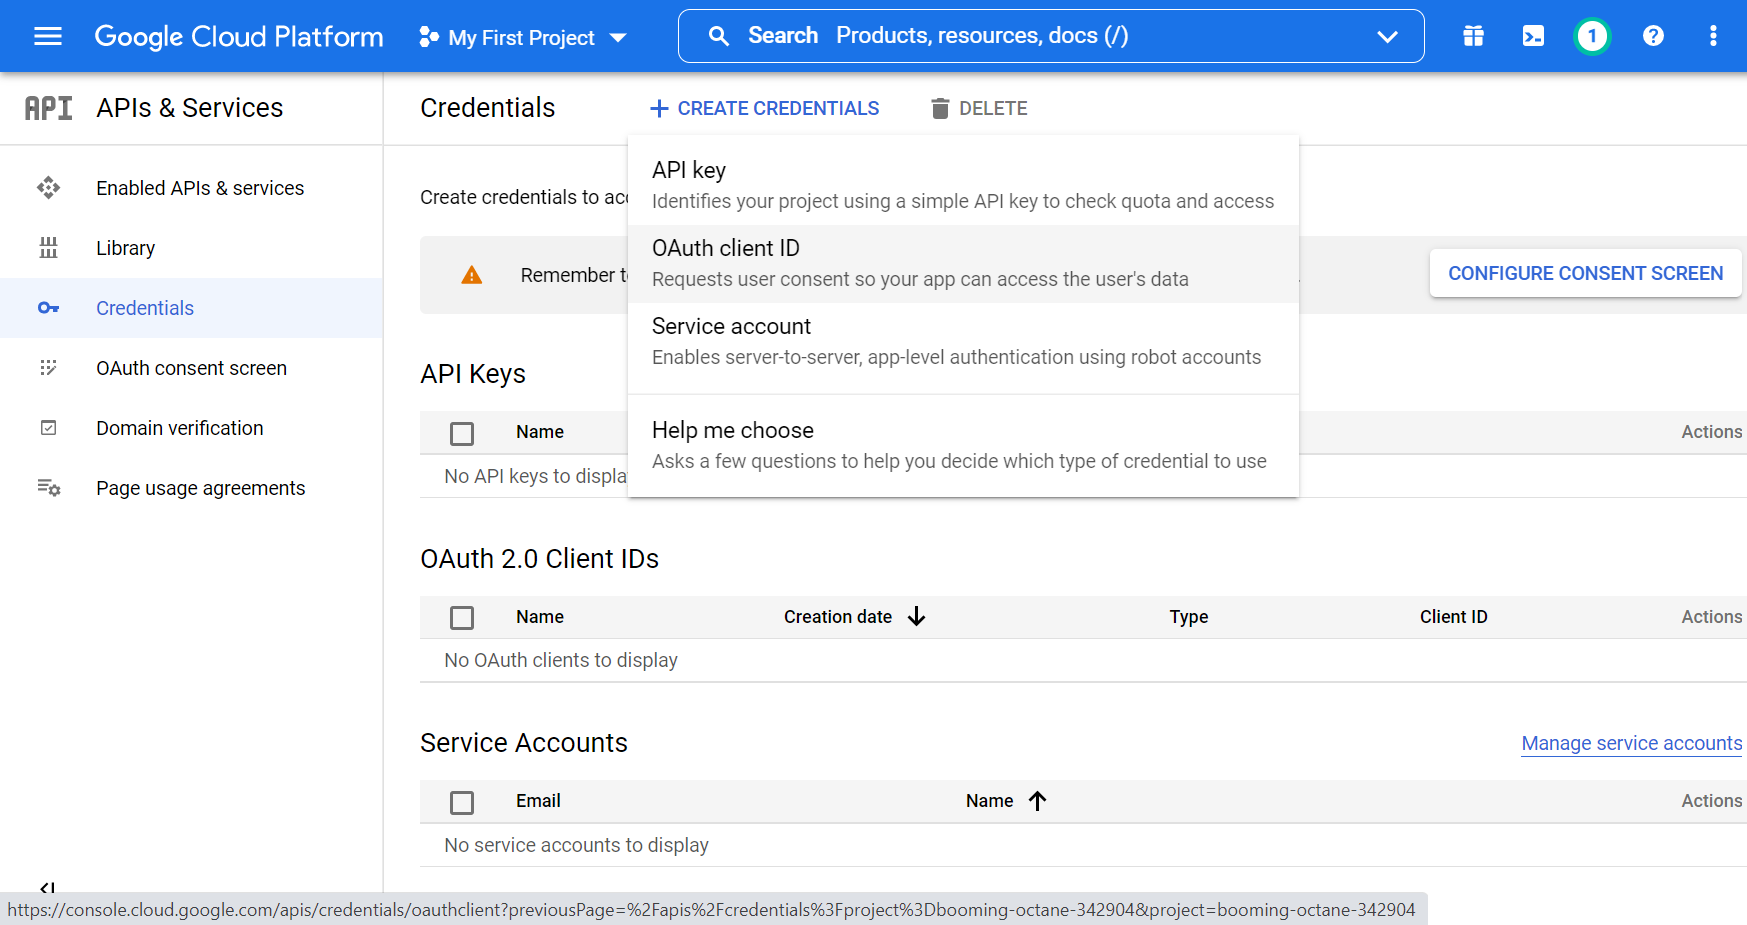Image resolution: width=1747 pixels, height=925 pixels.
Task: Select the Library icon in the sidebar
Action: tap(48, 247)
